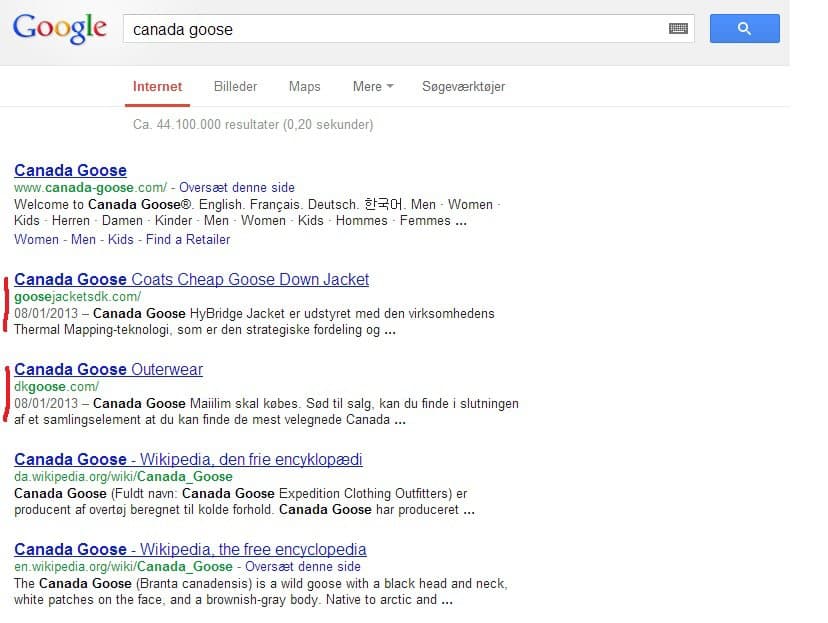Open Søgeværktøjer search tools

pyautogui.click(x=463, y=87)
